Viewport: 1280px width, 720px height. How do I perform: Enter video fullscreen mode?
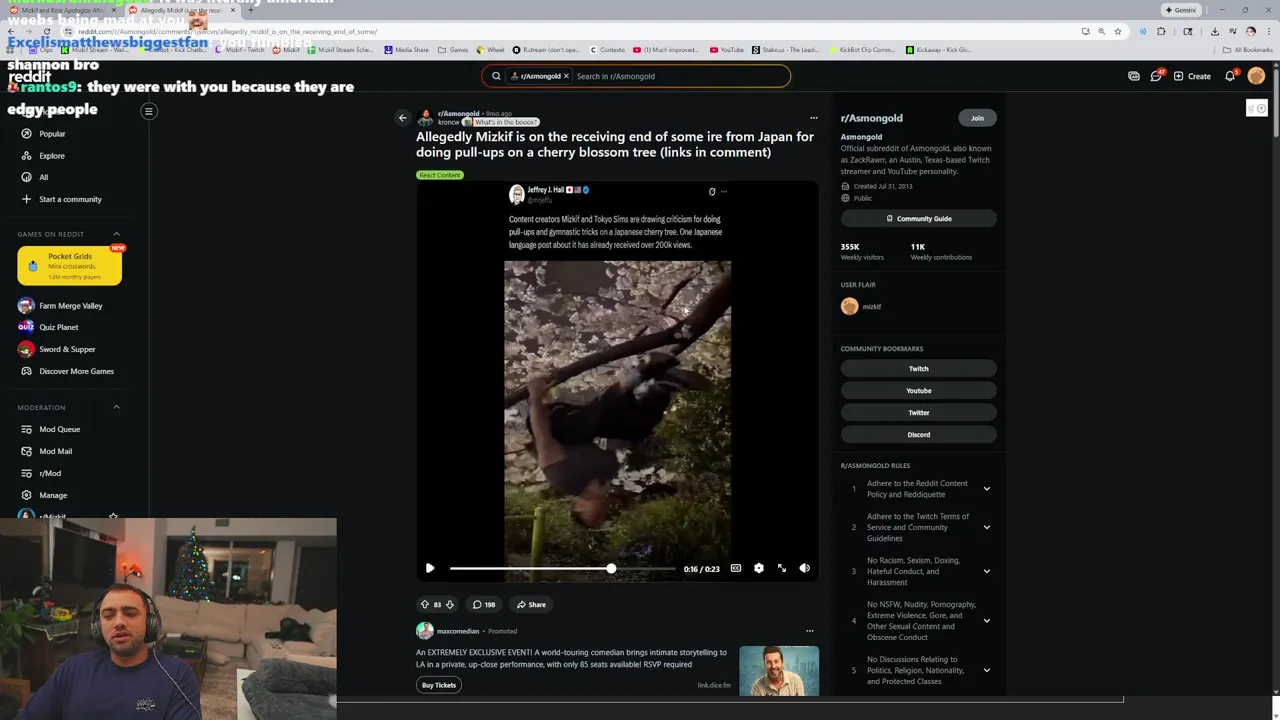click(782, 568)
